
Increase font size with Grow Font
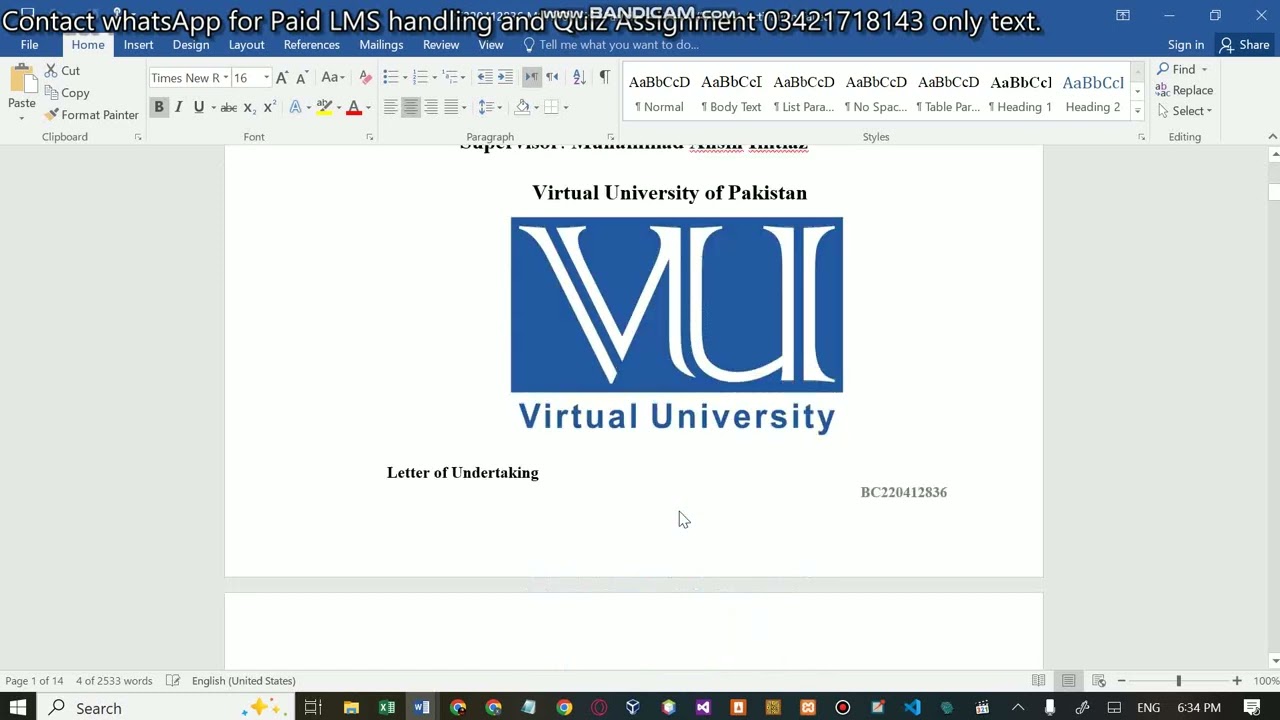[282, 78]
